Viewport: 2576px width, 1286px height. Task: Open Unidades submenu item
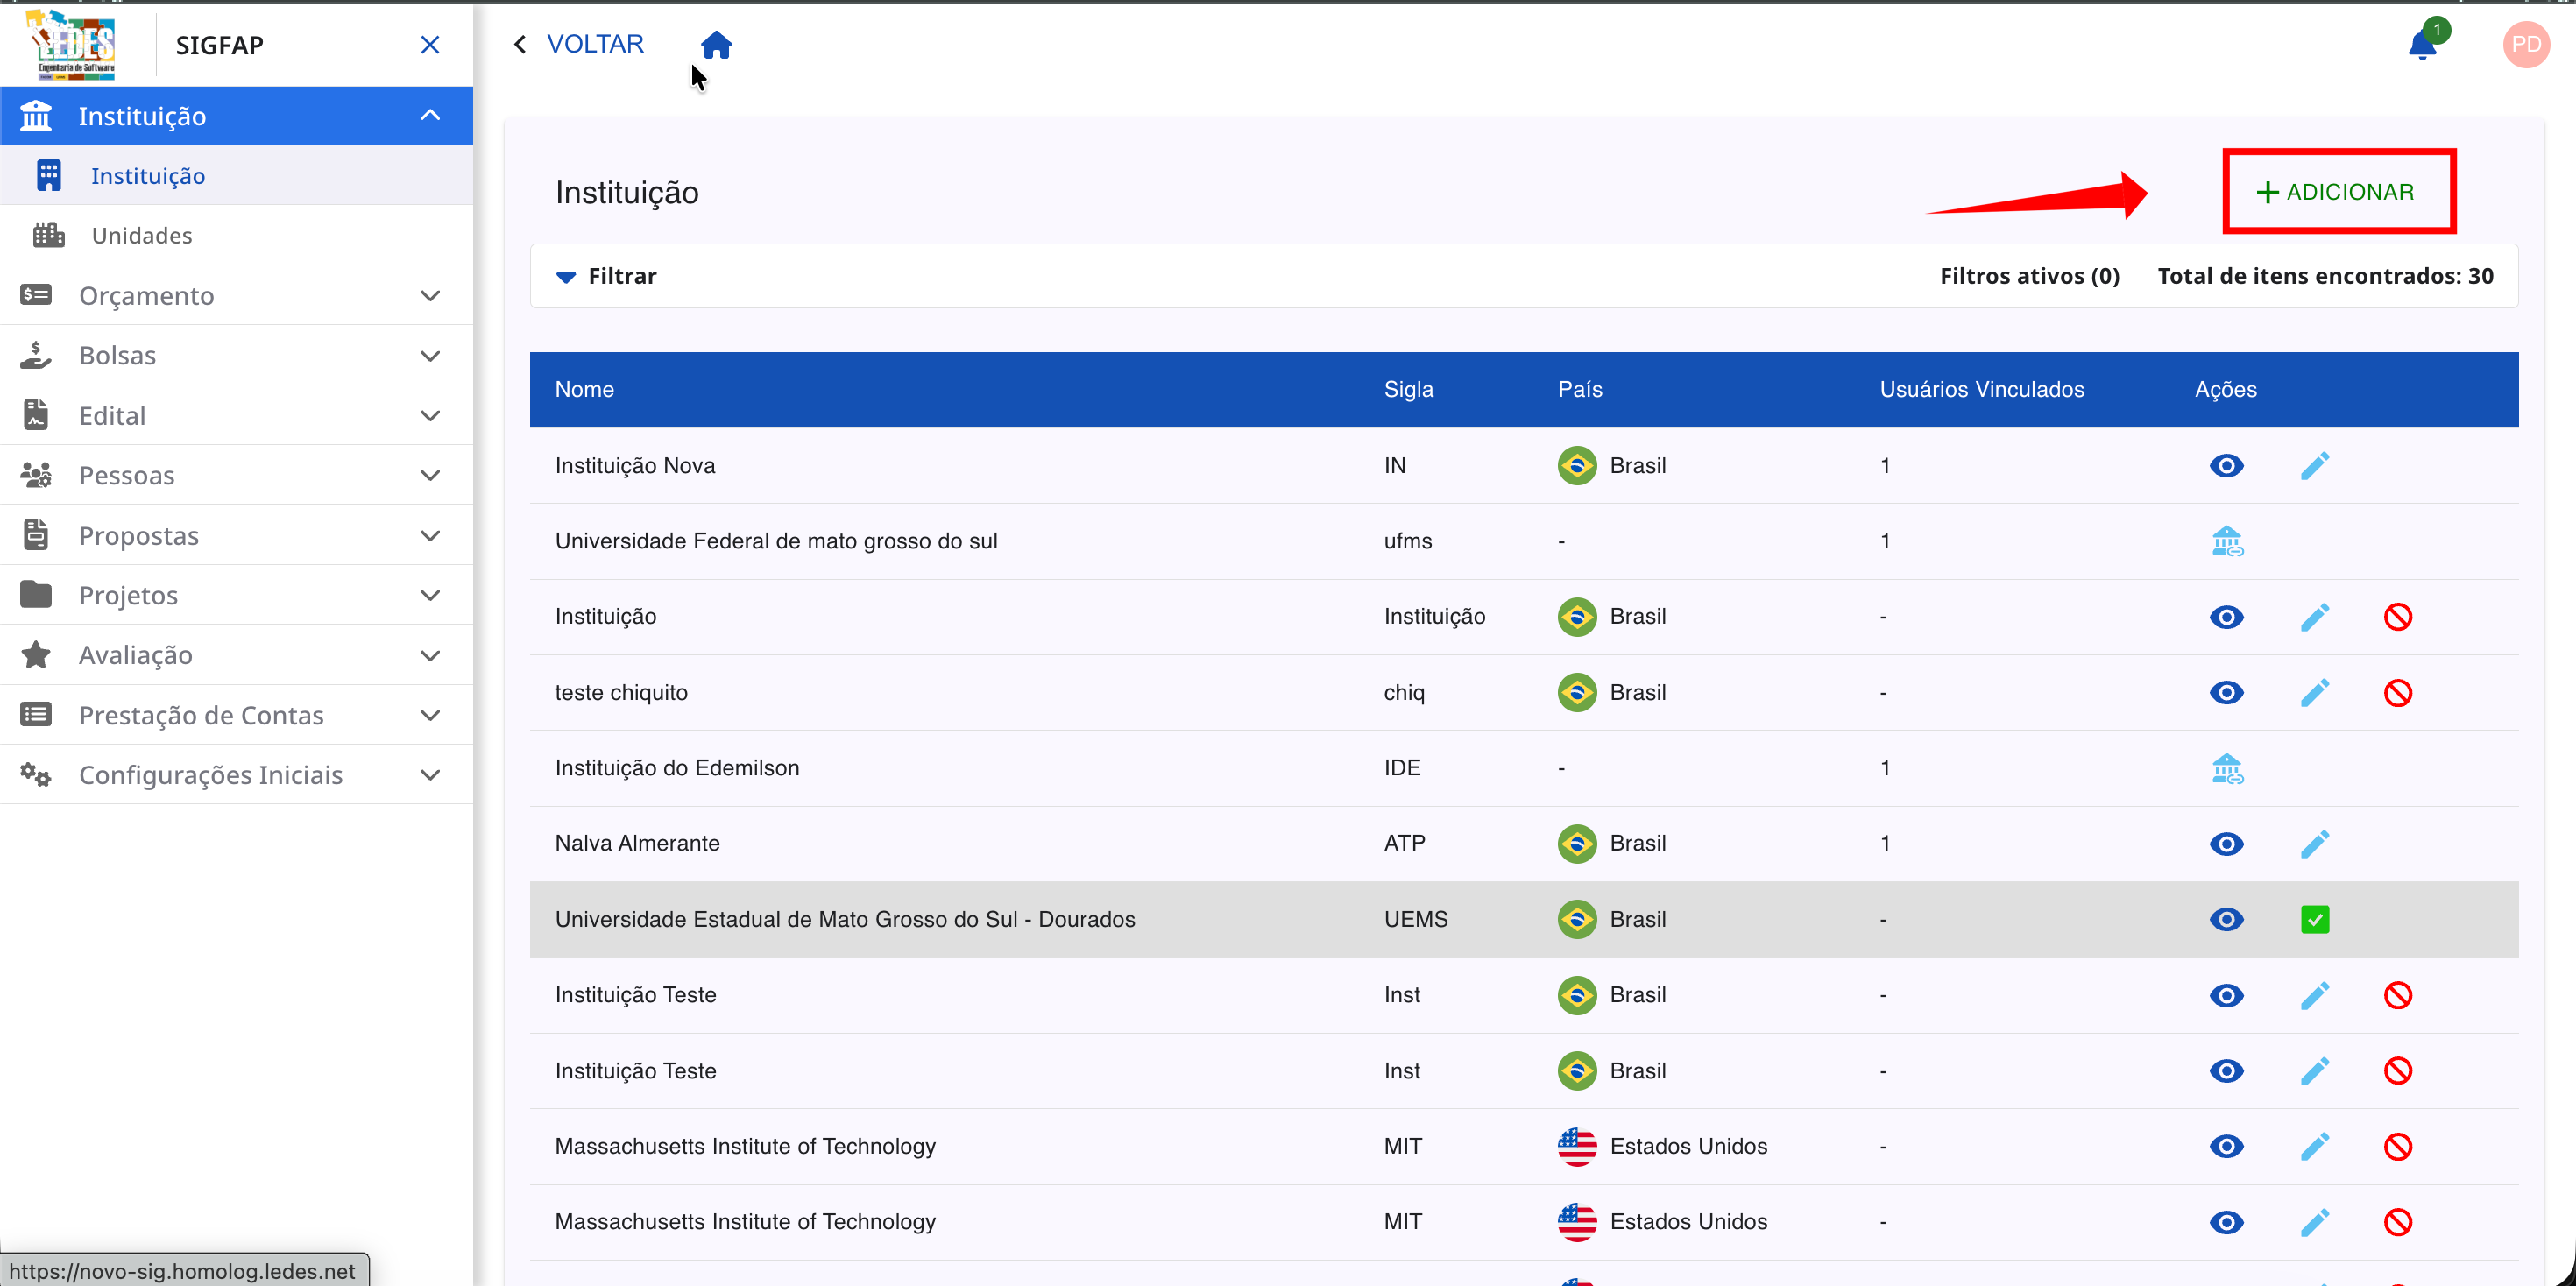(142, 236)
